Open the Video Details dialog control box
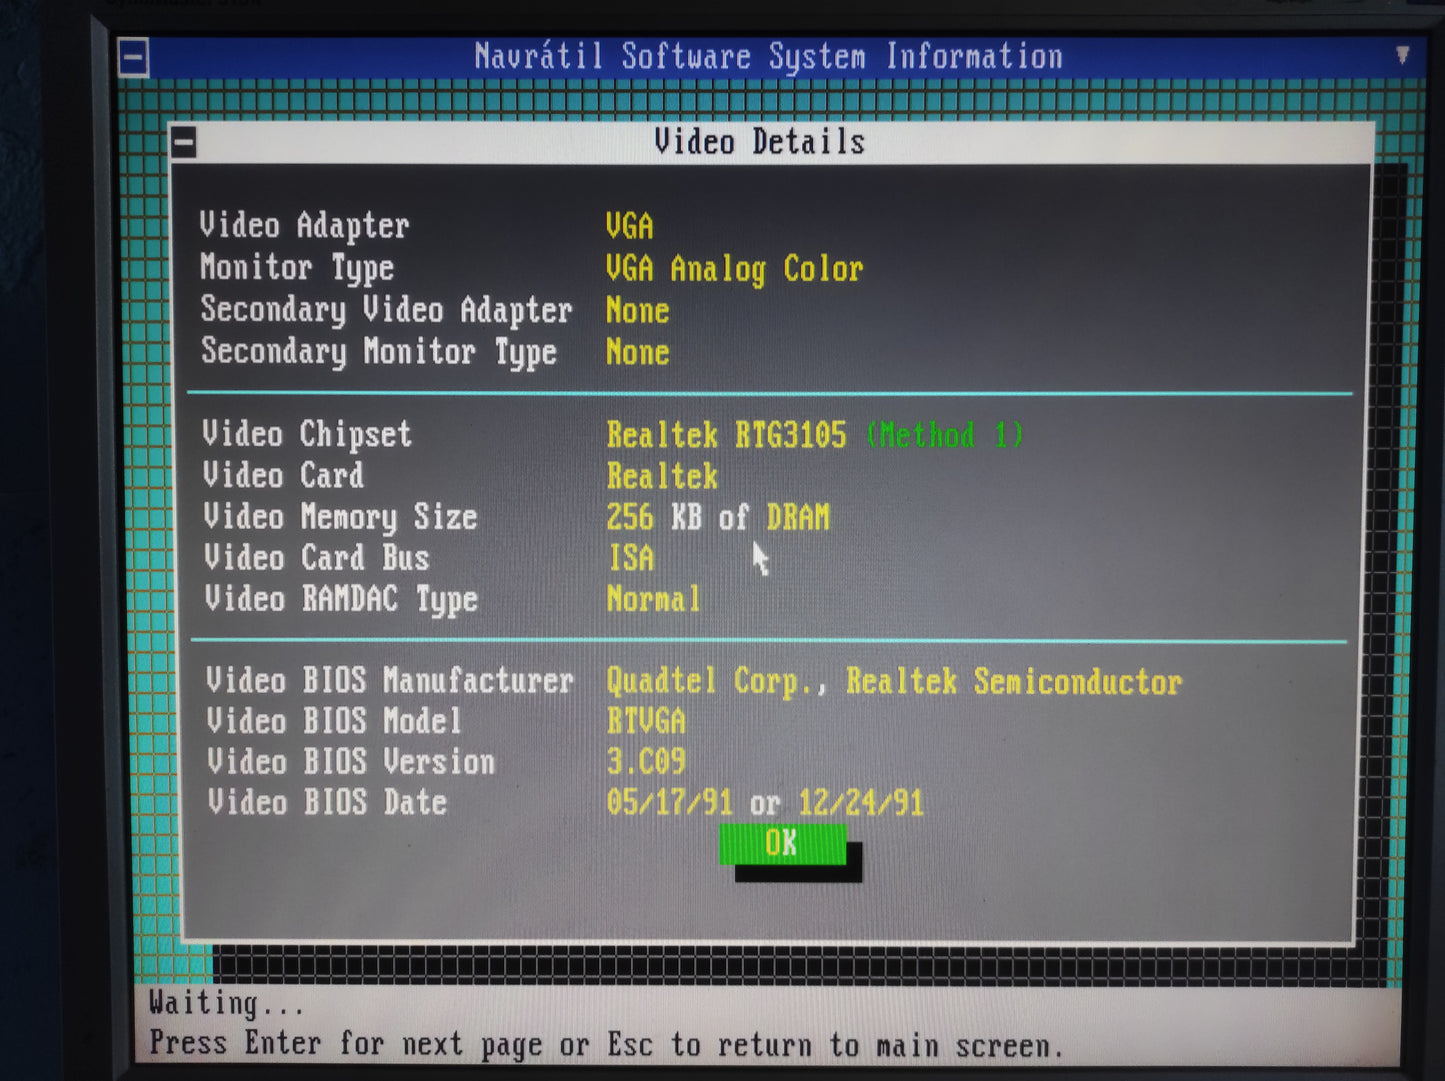 point(183,142)
